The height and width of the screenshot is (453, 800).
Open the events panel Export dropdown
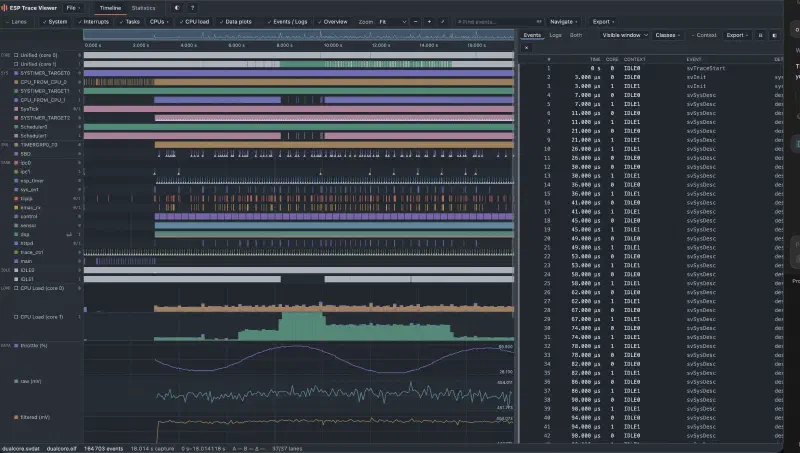pos(737,35)
